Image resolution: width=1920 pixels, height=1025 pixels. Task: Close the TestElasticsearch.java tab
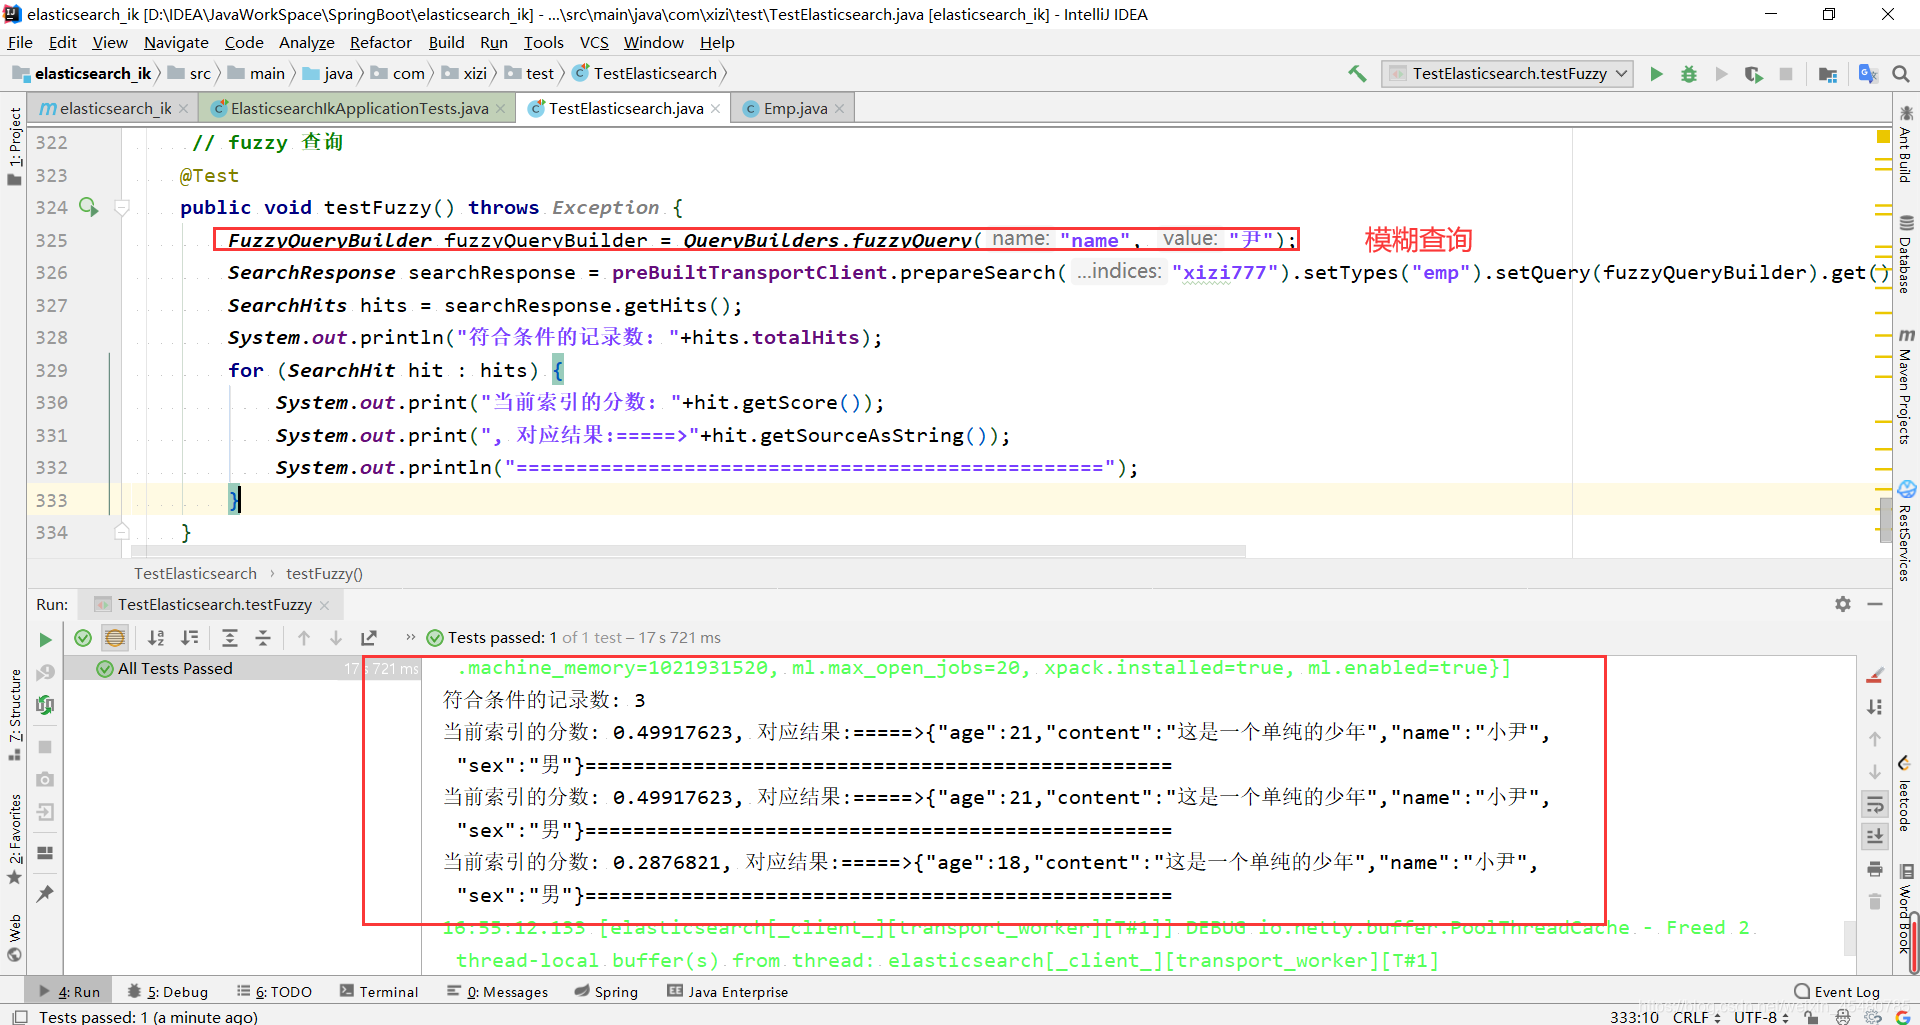click(x=716, y=108)
